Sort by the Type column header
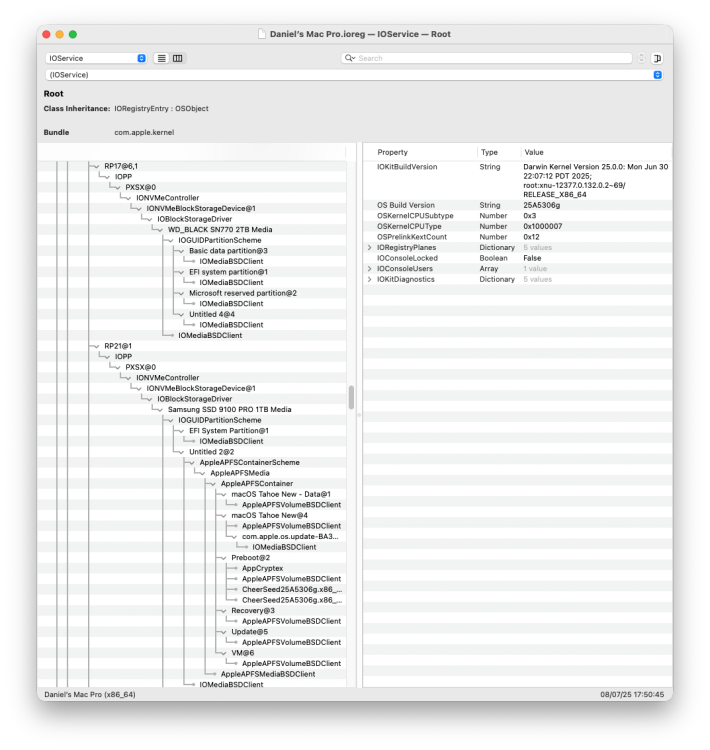 [489, 152]
